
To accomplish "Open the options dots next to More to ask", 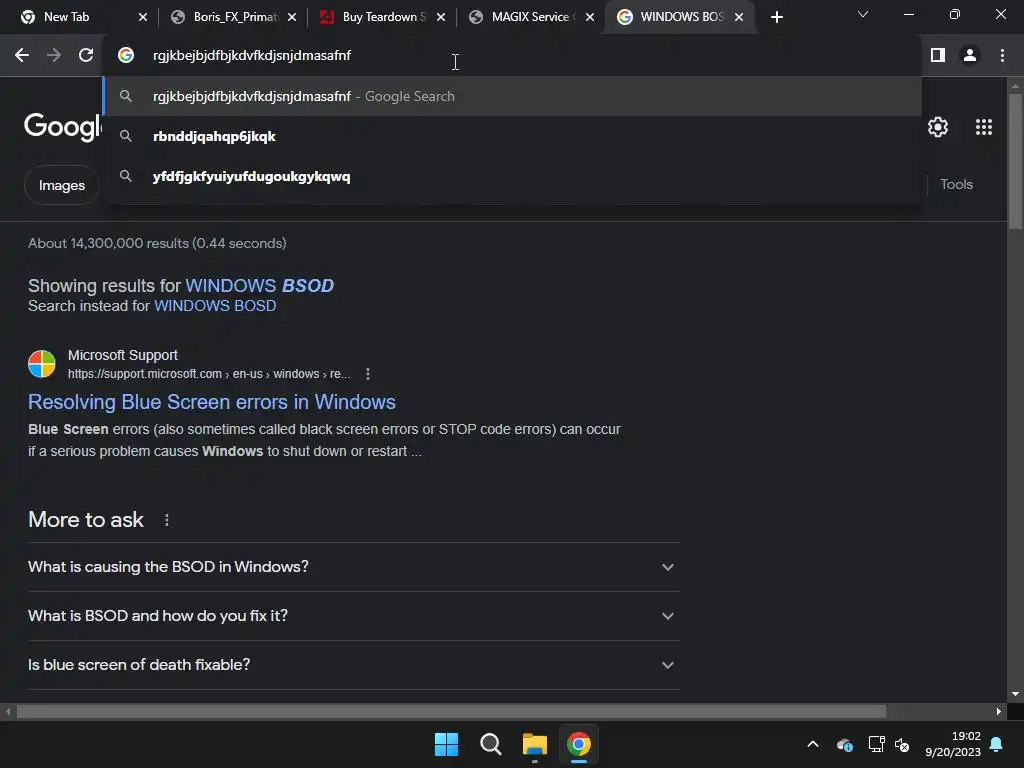I will pyautogui.click(x=167, y=520).
